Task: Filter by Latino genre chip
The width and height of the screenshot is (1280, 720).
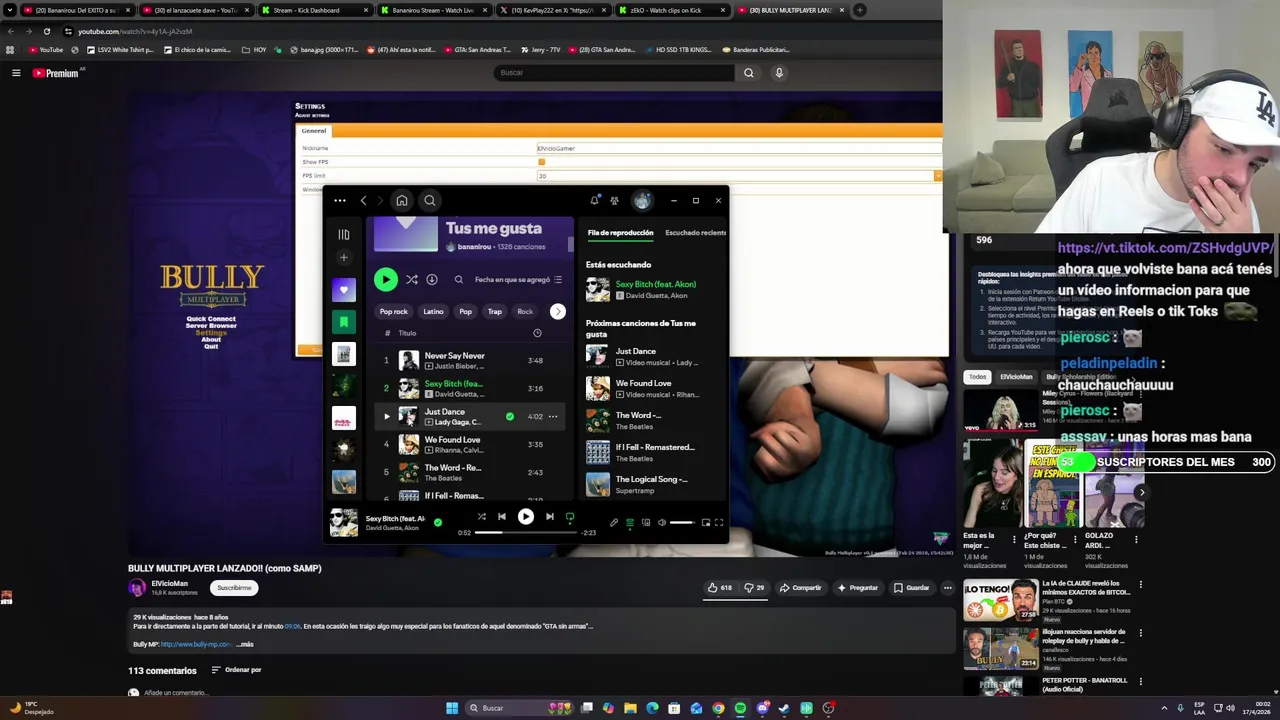Action: 433,311
